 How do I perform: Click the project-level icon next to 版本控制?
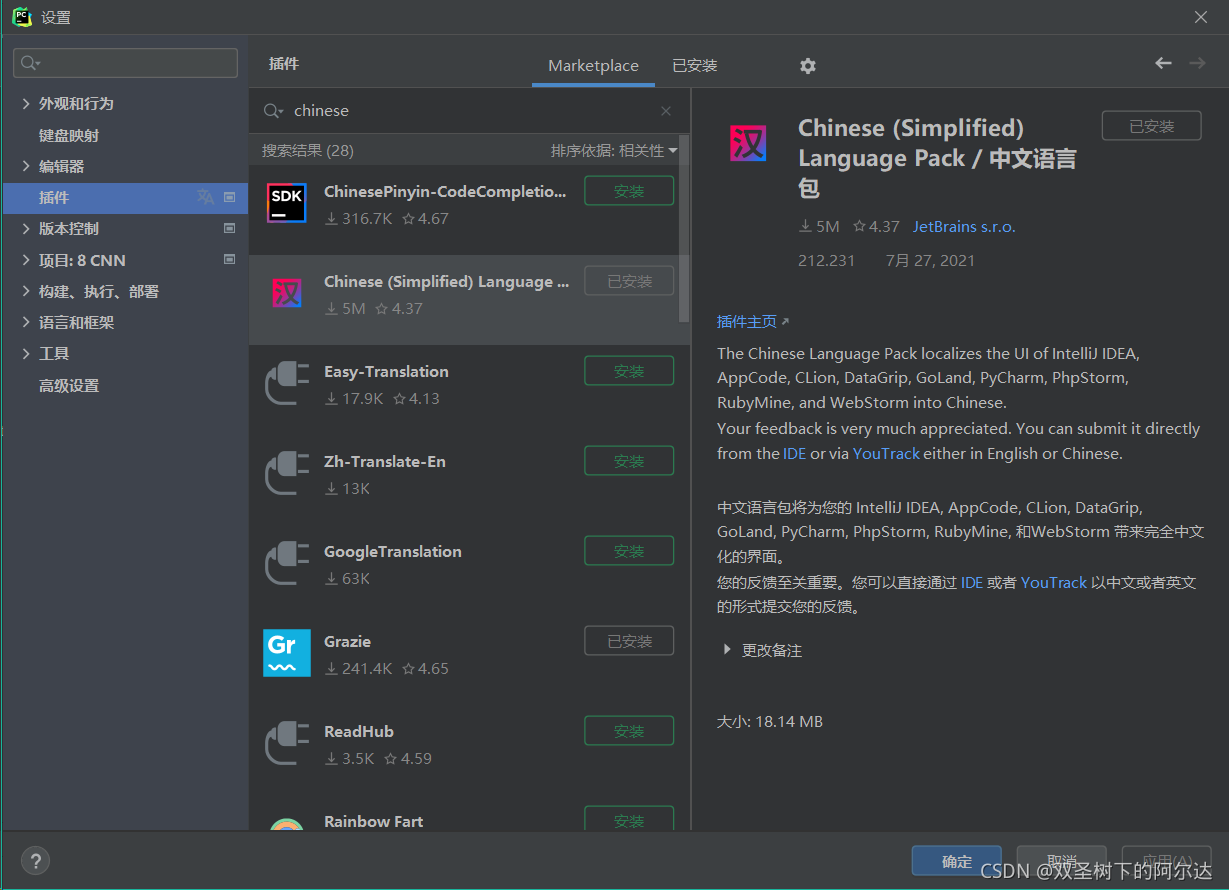coord(229,228)
